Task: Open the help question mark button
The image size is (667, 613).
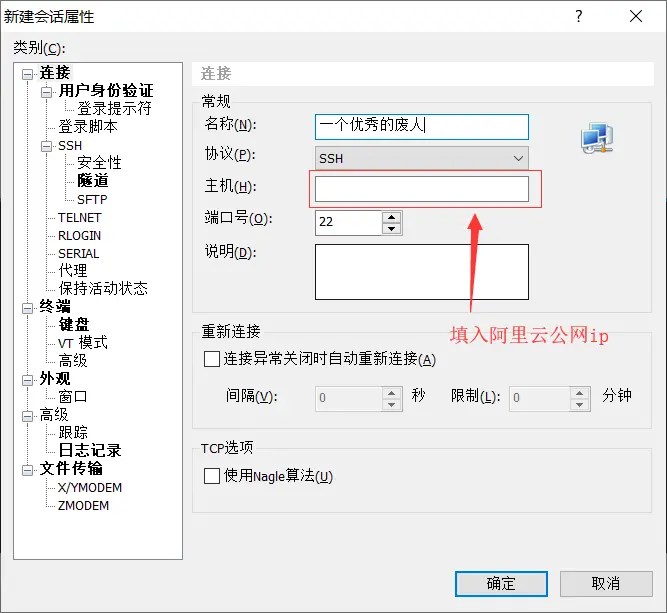Action: 579,16
